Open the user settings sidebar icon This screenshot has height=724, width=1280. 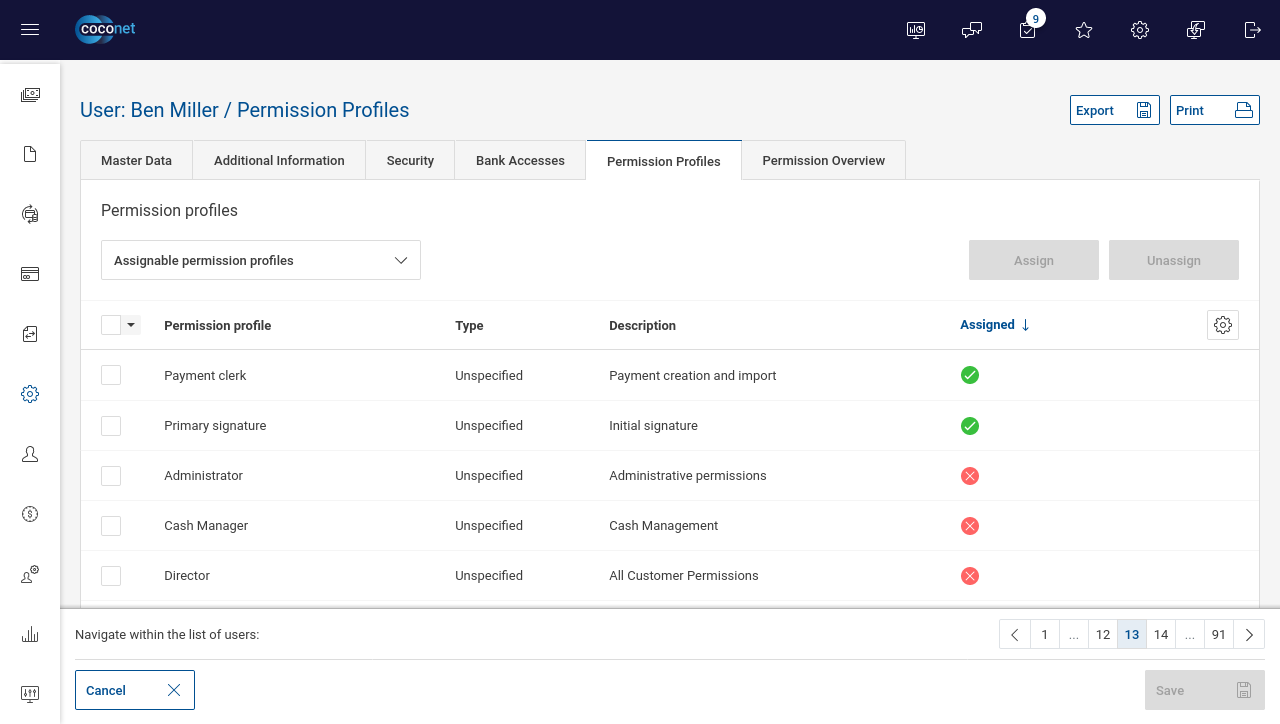tap(30, 574)
